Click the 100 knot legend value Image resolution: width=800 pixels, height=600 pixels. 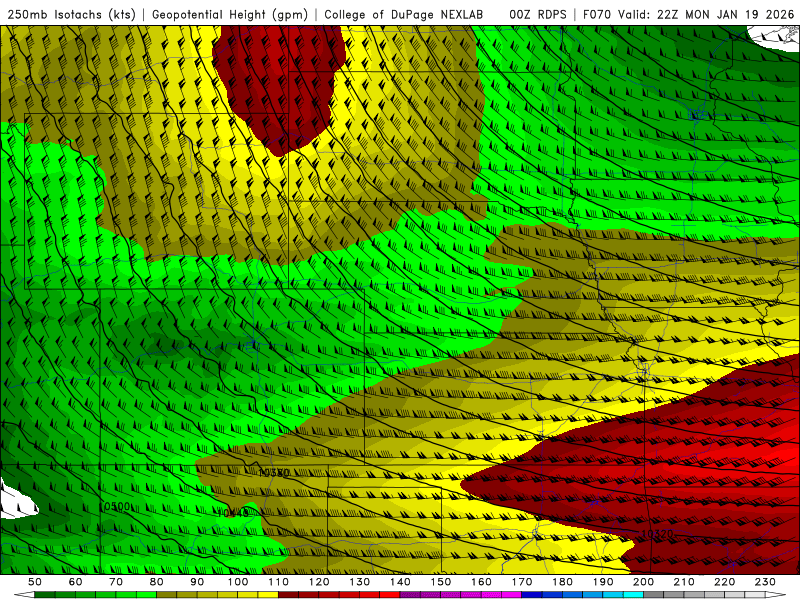coord(238,582)
